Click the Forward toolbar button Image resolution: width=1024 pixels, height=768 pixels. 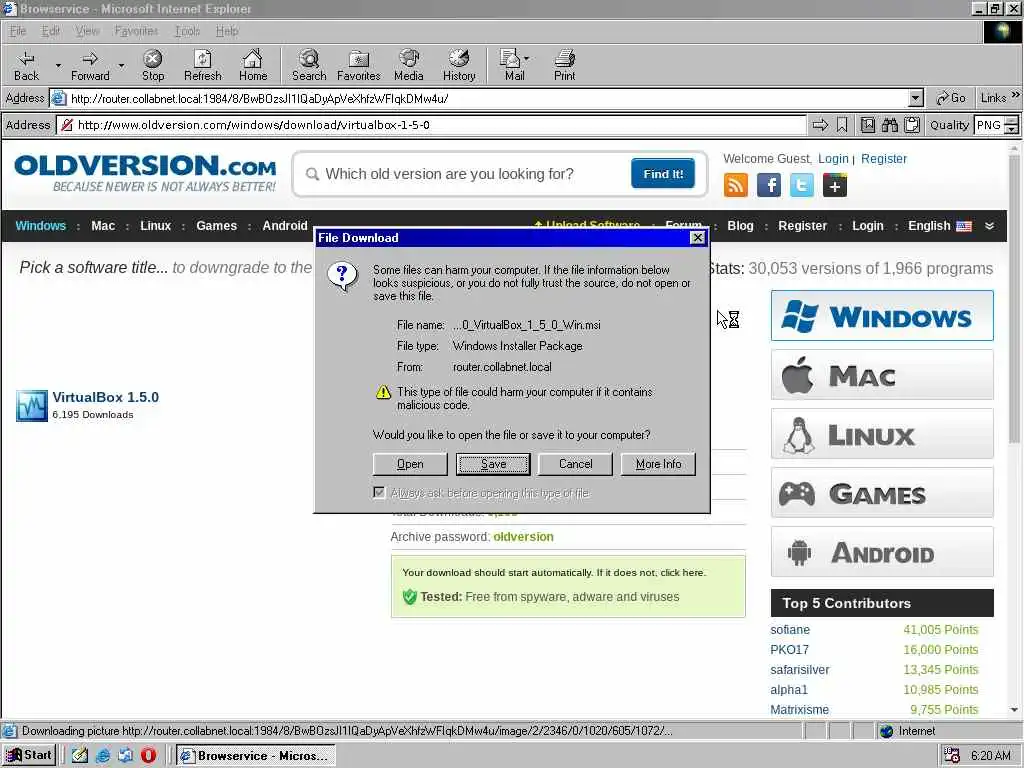[90, 65]
